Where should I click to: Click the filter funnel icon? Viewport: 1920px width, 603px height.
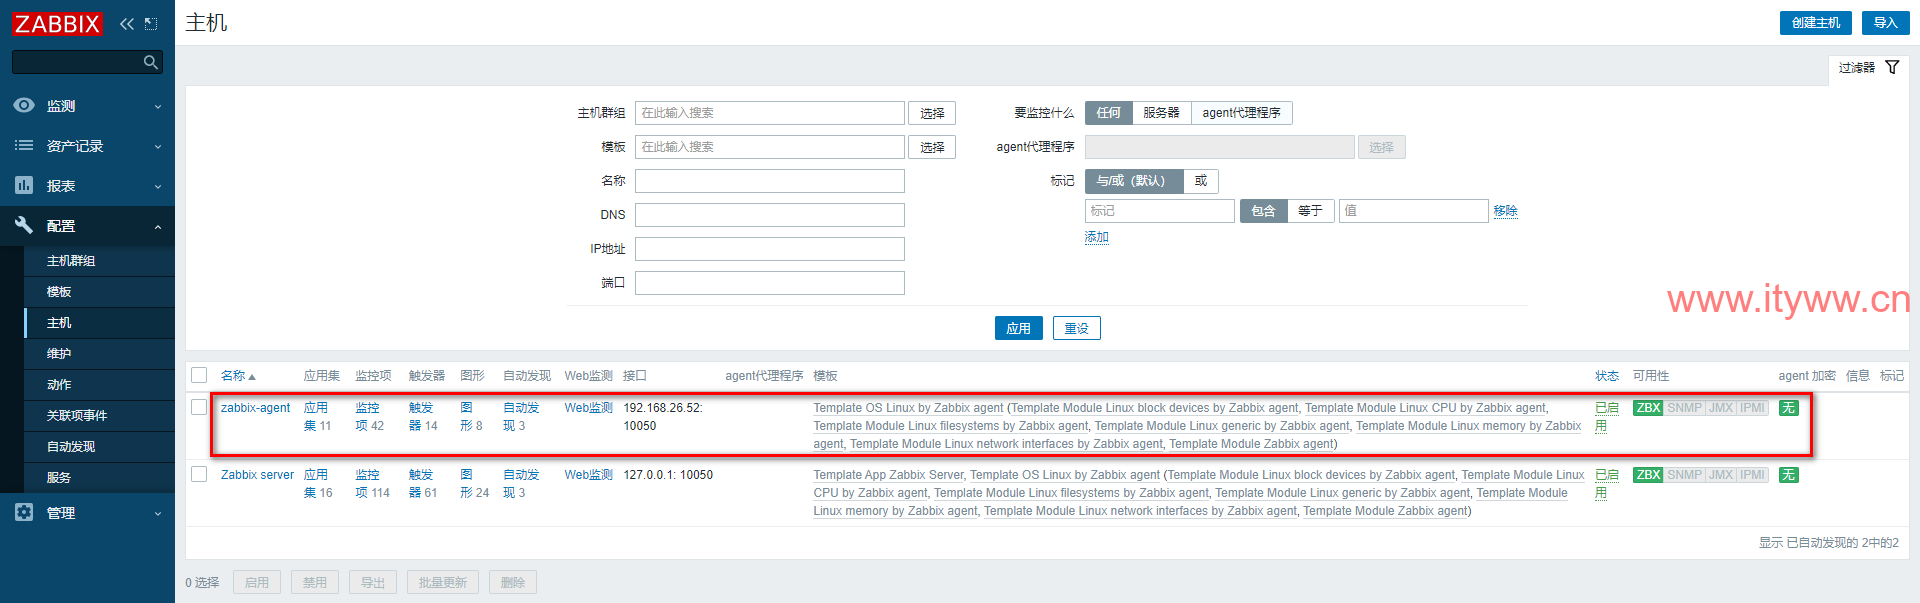click(1892, 67)
